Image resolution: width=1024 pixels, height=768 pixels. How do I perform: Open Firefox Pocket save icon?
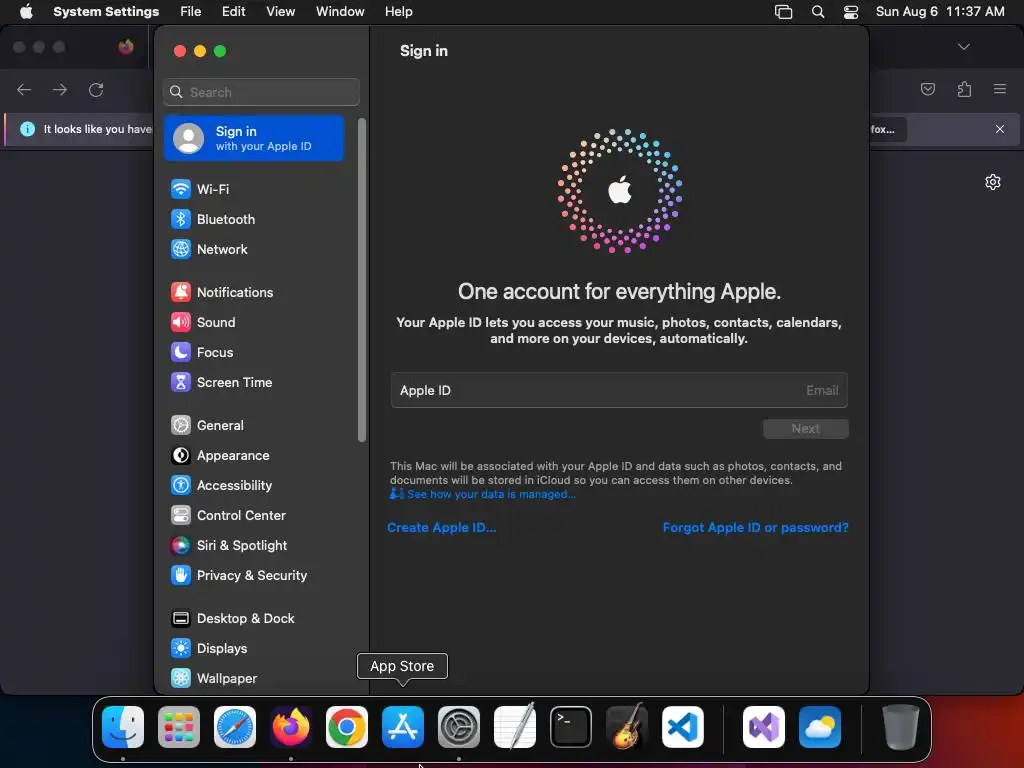click(x=928, y=89)
